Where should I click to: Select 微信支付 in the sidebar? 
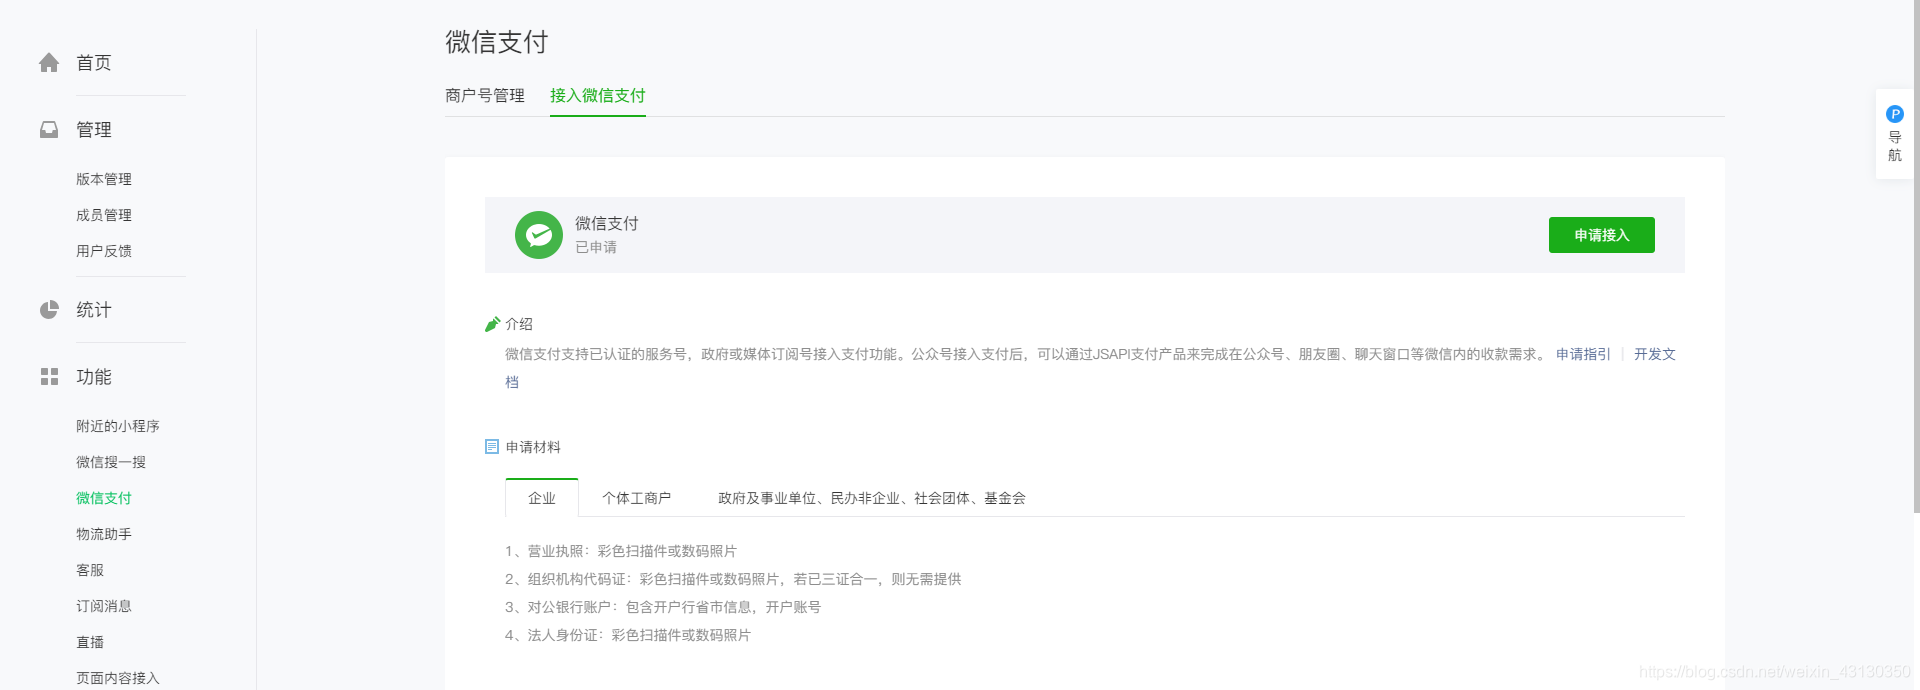(x=104, y=498)
